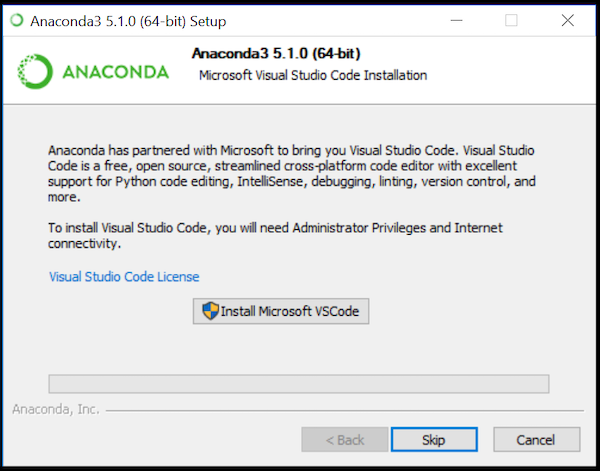Click the Anaconda icon in title bar
The image size is (600, 471).
tap(17, 20)
